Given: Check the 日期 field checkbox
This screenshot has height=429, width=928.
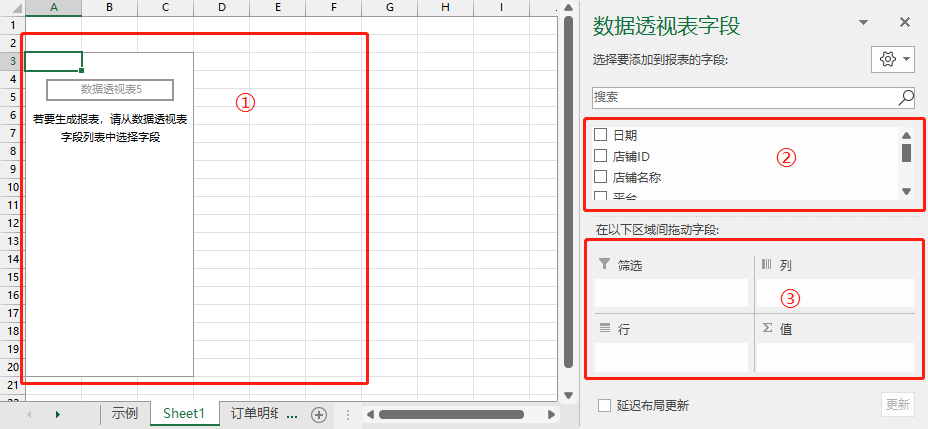Looking at the screenshot, I should click(x=600, y=134).
